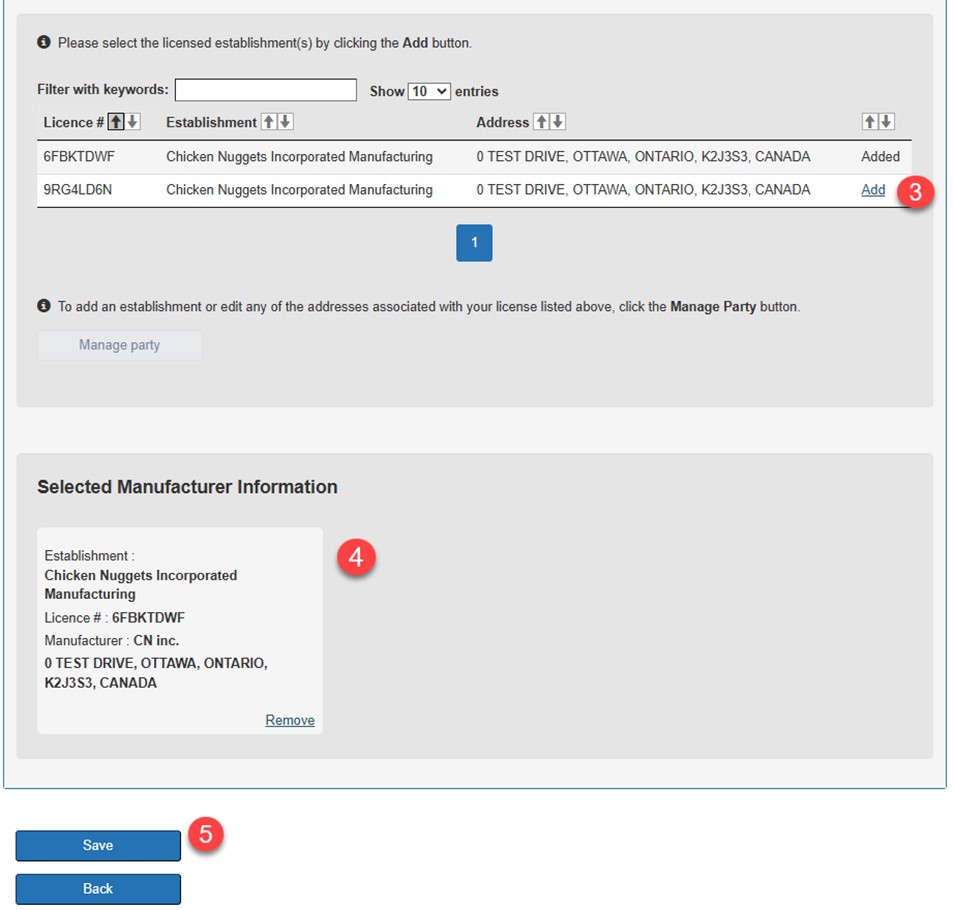Select page 1 in pagination

pos(474,242)
